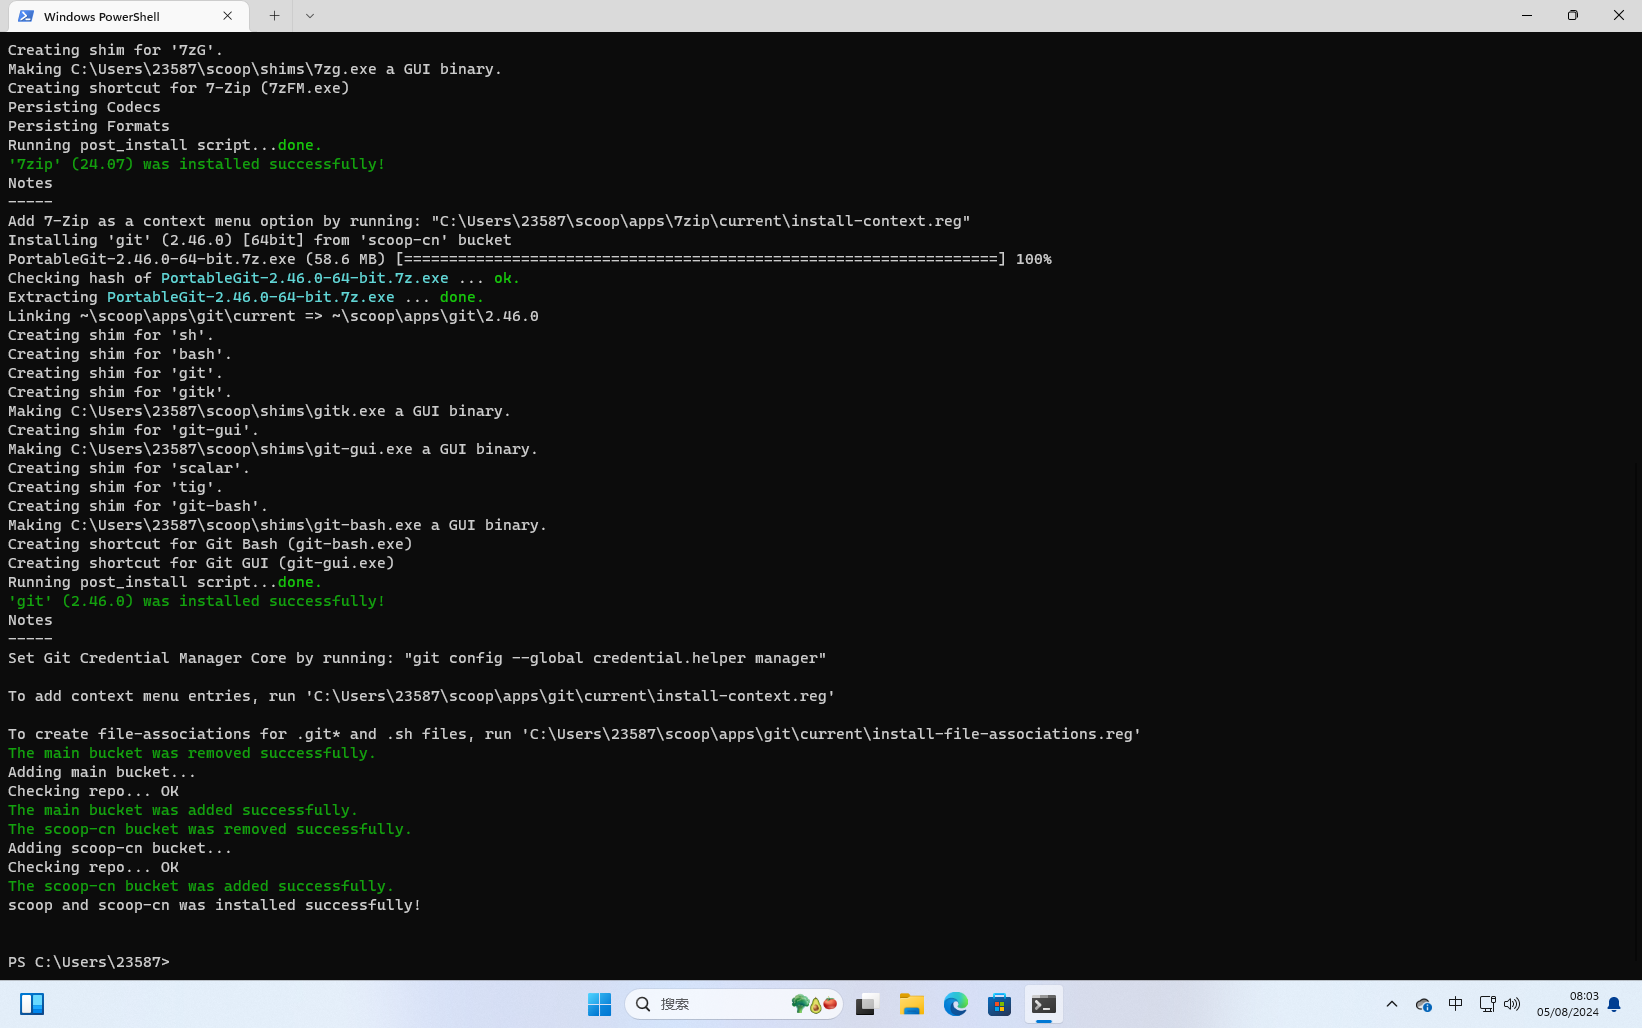Image resolution: width=1642 pixels, height=1028 pixels.
Task: Click "Add 7-Zip as a context menu option" line
Action: (x=489, y=221)
